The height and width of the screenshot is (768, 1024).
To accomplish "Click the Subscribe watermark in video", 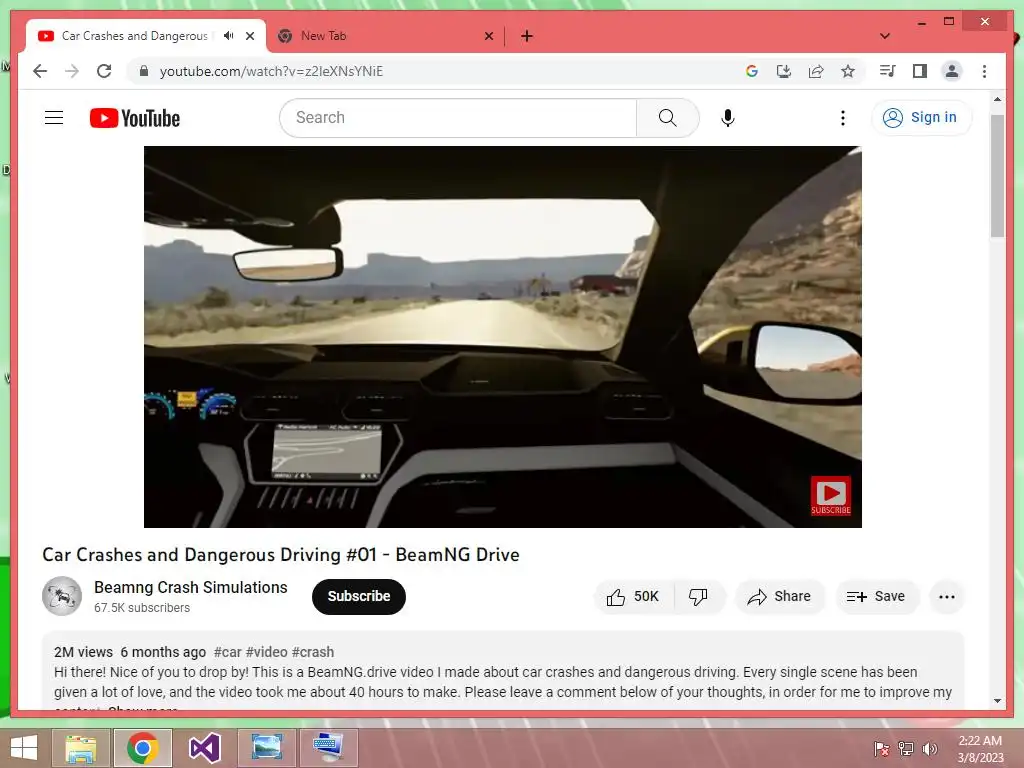I will [x=831, y=496].
